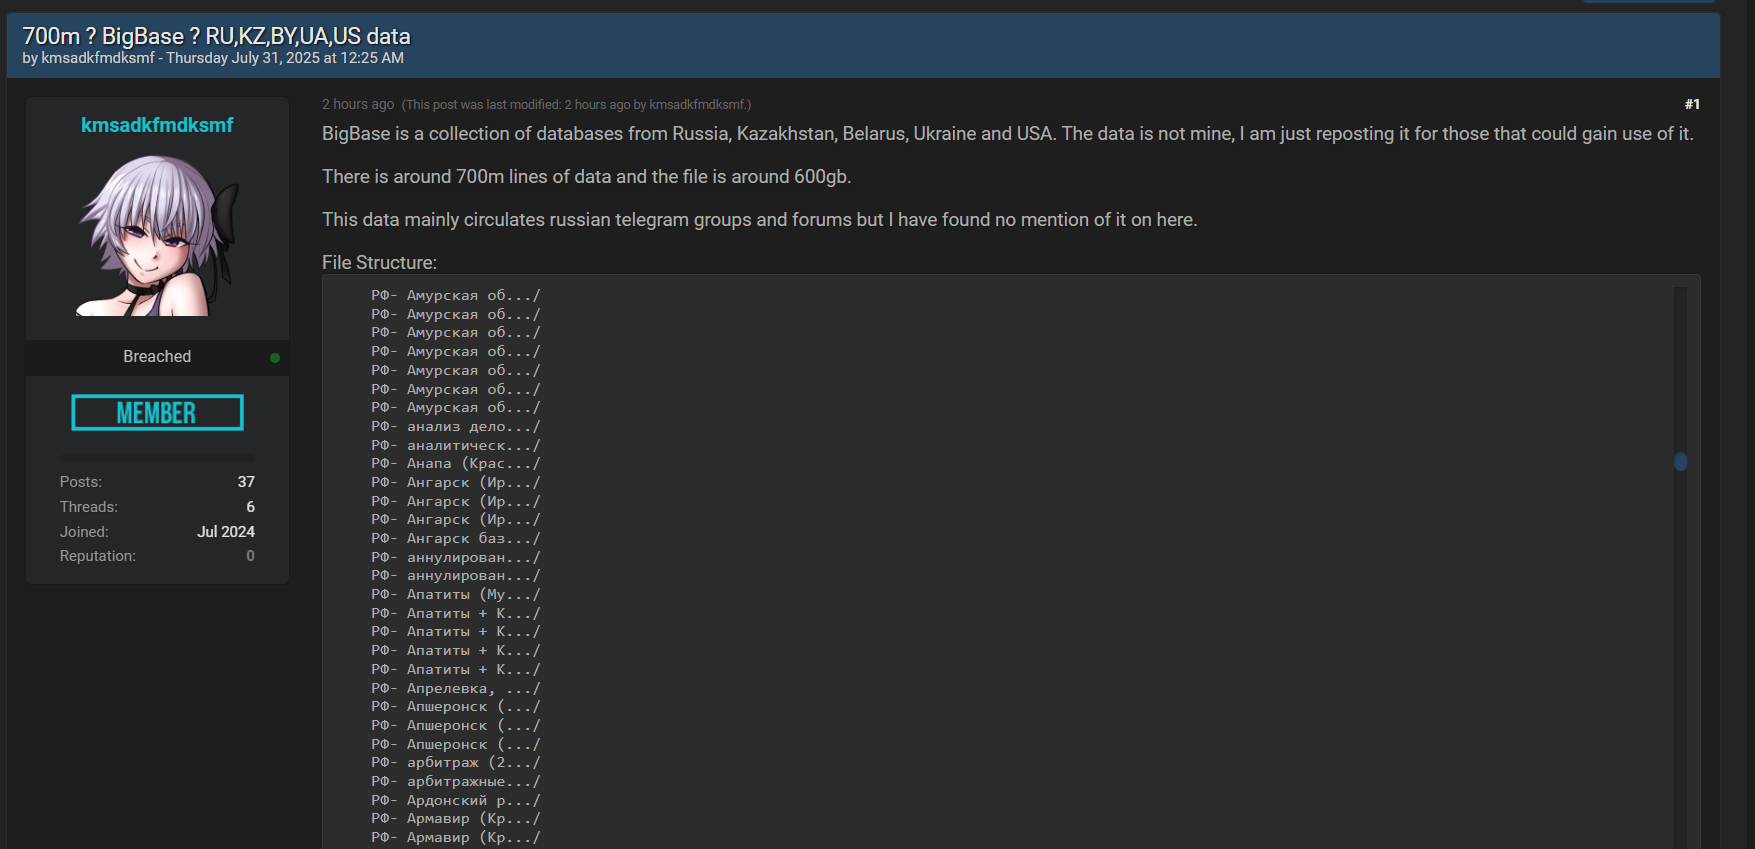Click the 'РФ- Ардонский р' entry
Screen dimensions: 1755x849
tap(455, 801)
